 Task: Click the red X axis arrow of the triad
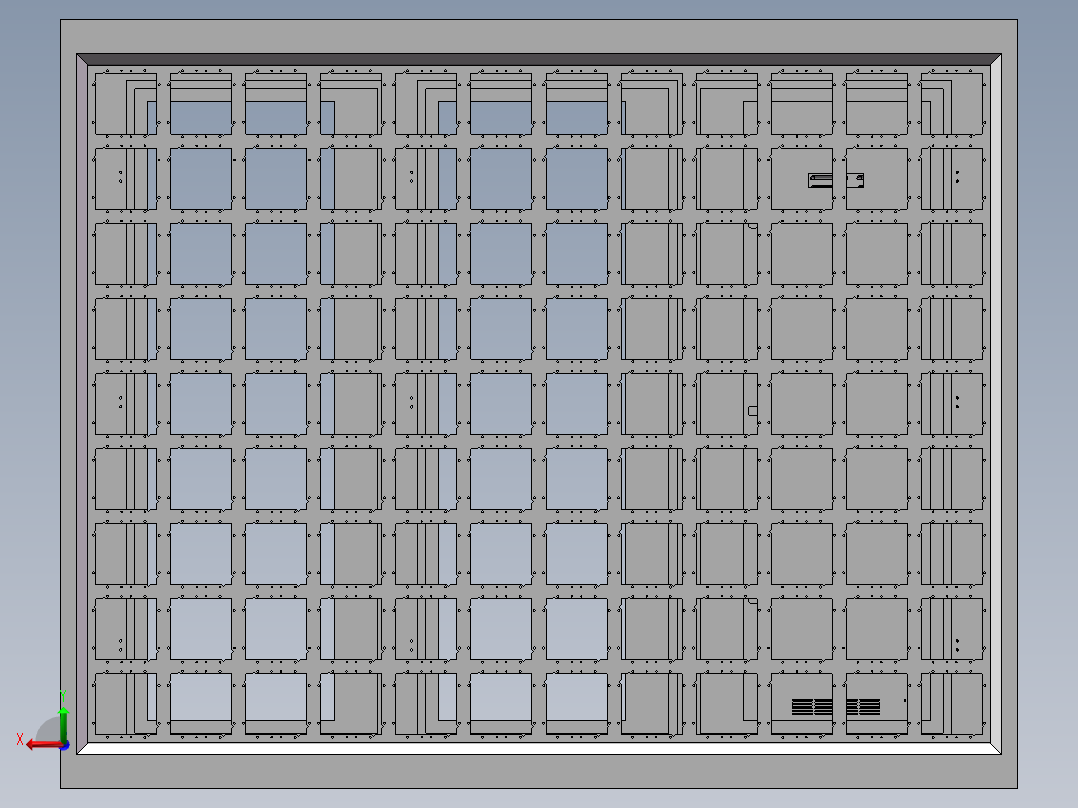(44, 745)
